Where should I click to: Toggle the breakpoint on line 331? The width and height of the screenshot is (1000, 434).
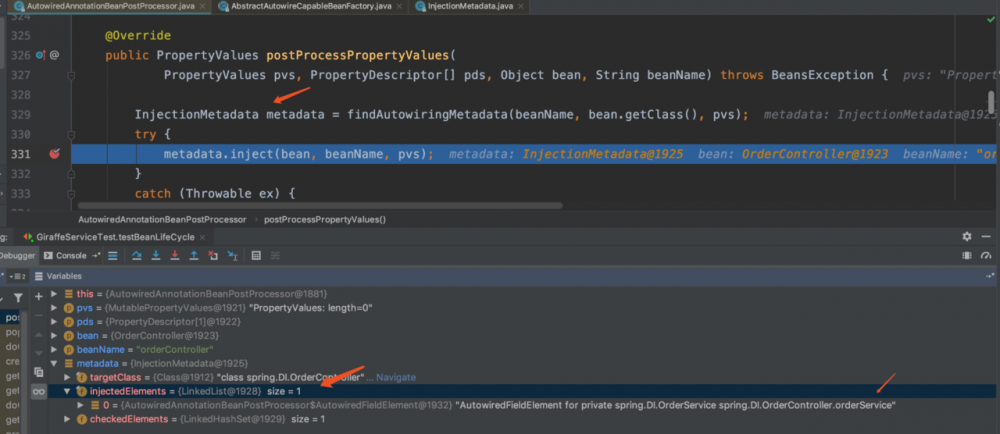[x=54, y=154]
